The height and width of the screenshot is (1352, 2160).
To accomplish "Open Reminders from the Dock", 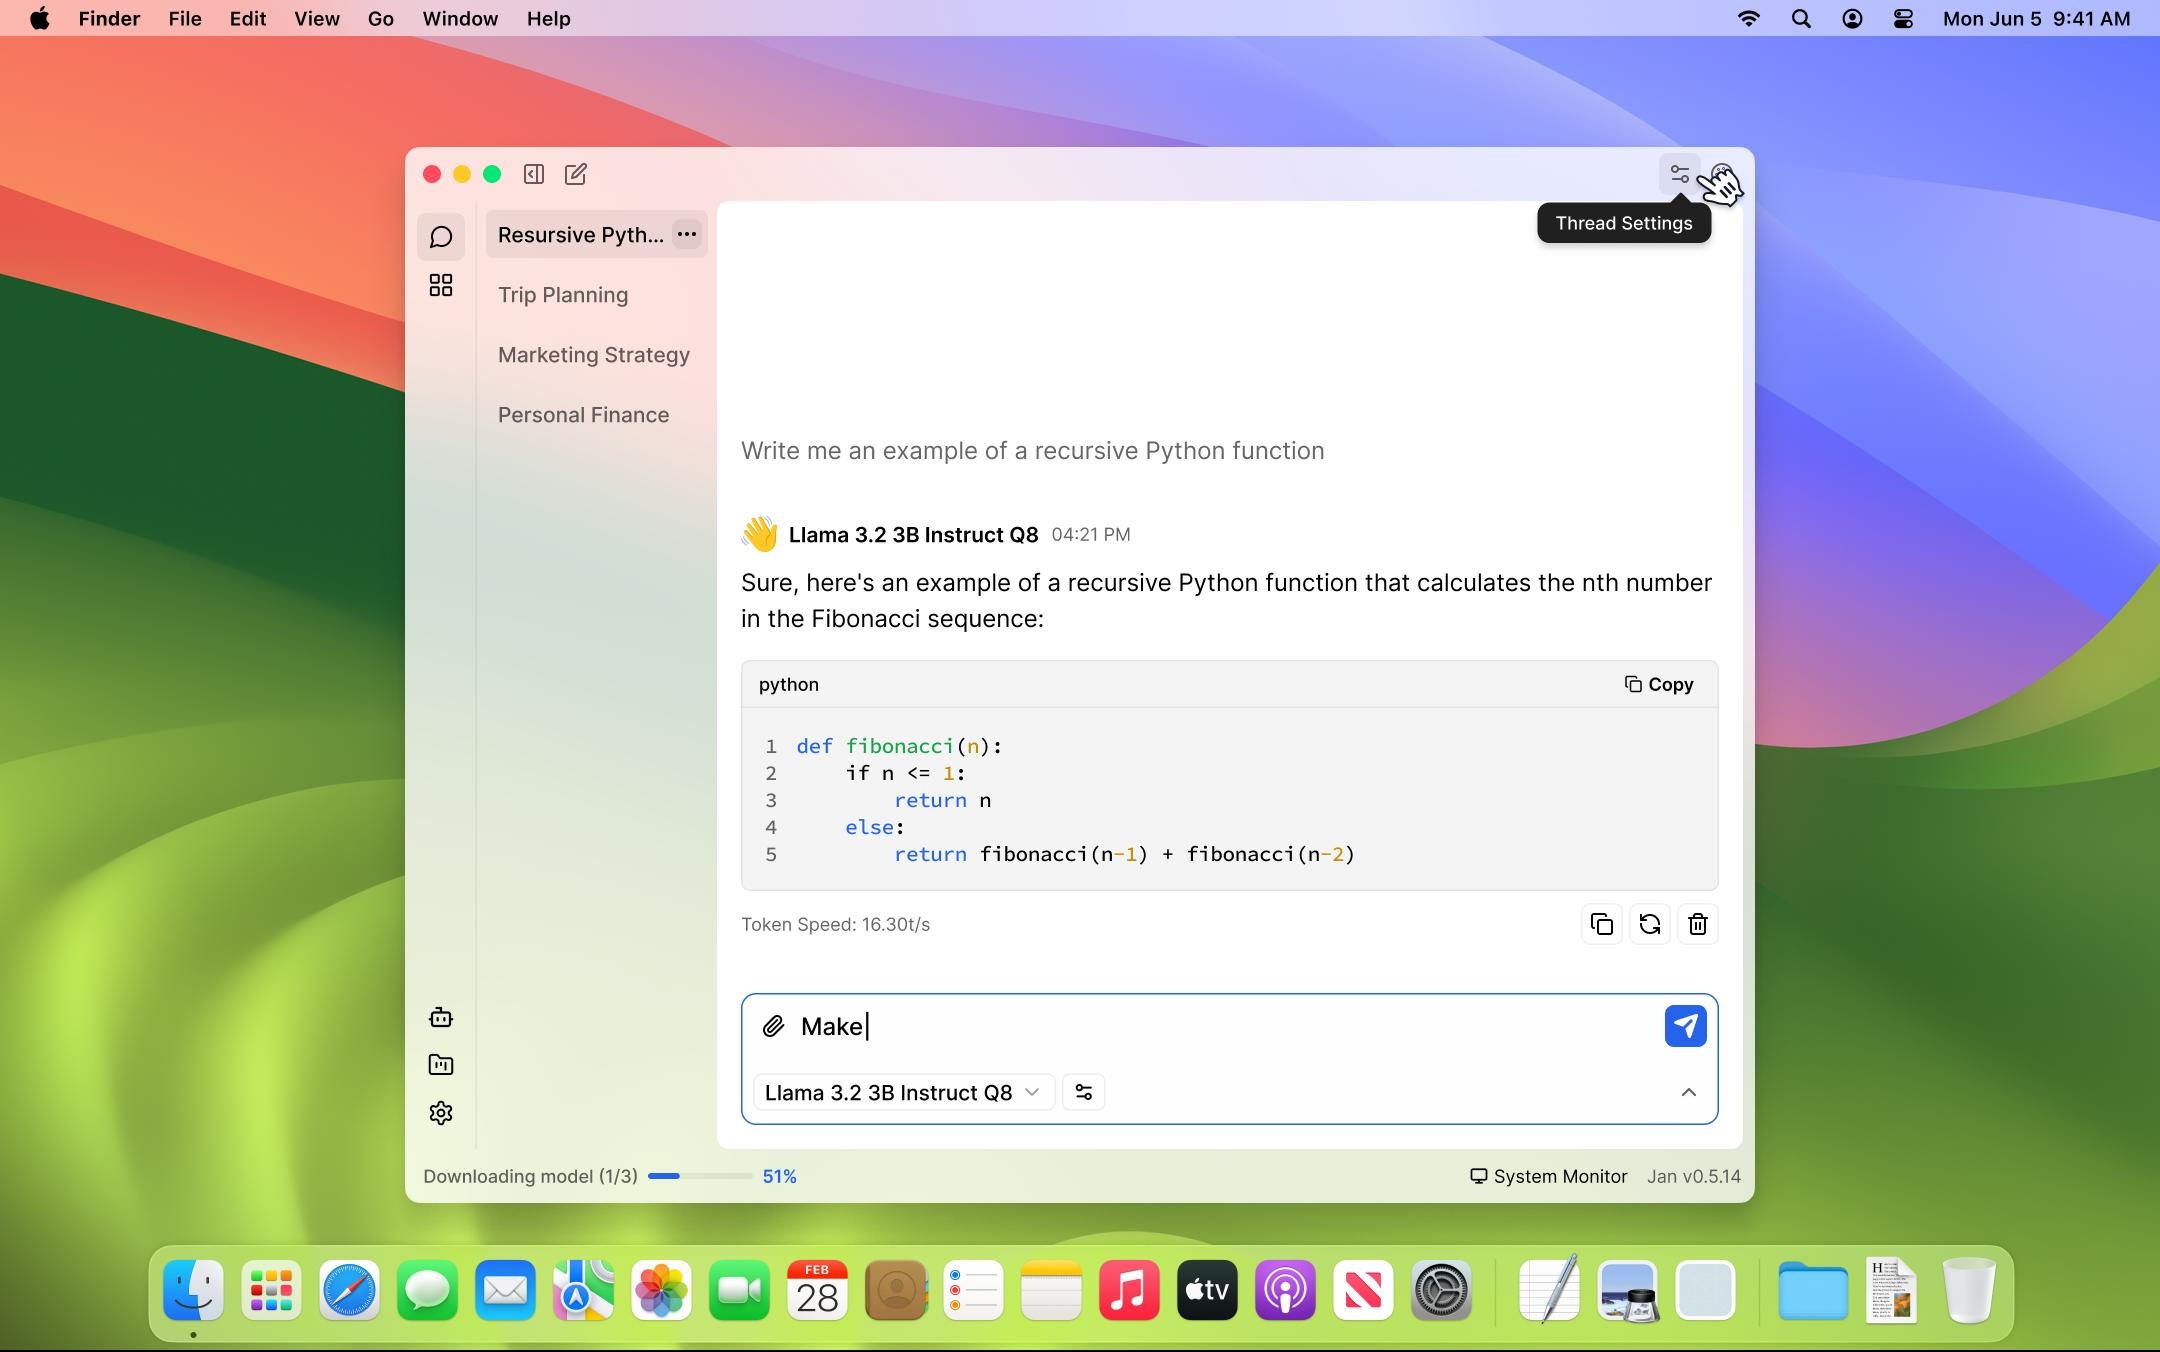I will [x=973, y=1290].
